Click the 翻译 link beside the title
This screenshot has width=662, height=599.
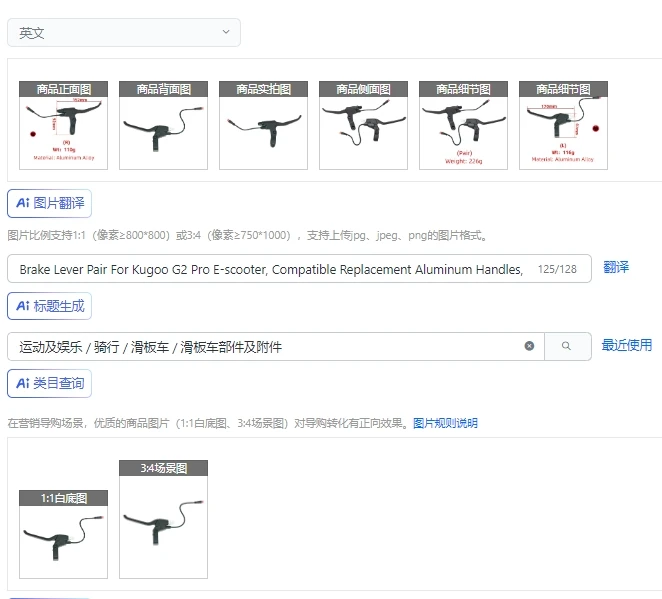616,268
